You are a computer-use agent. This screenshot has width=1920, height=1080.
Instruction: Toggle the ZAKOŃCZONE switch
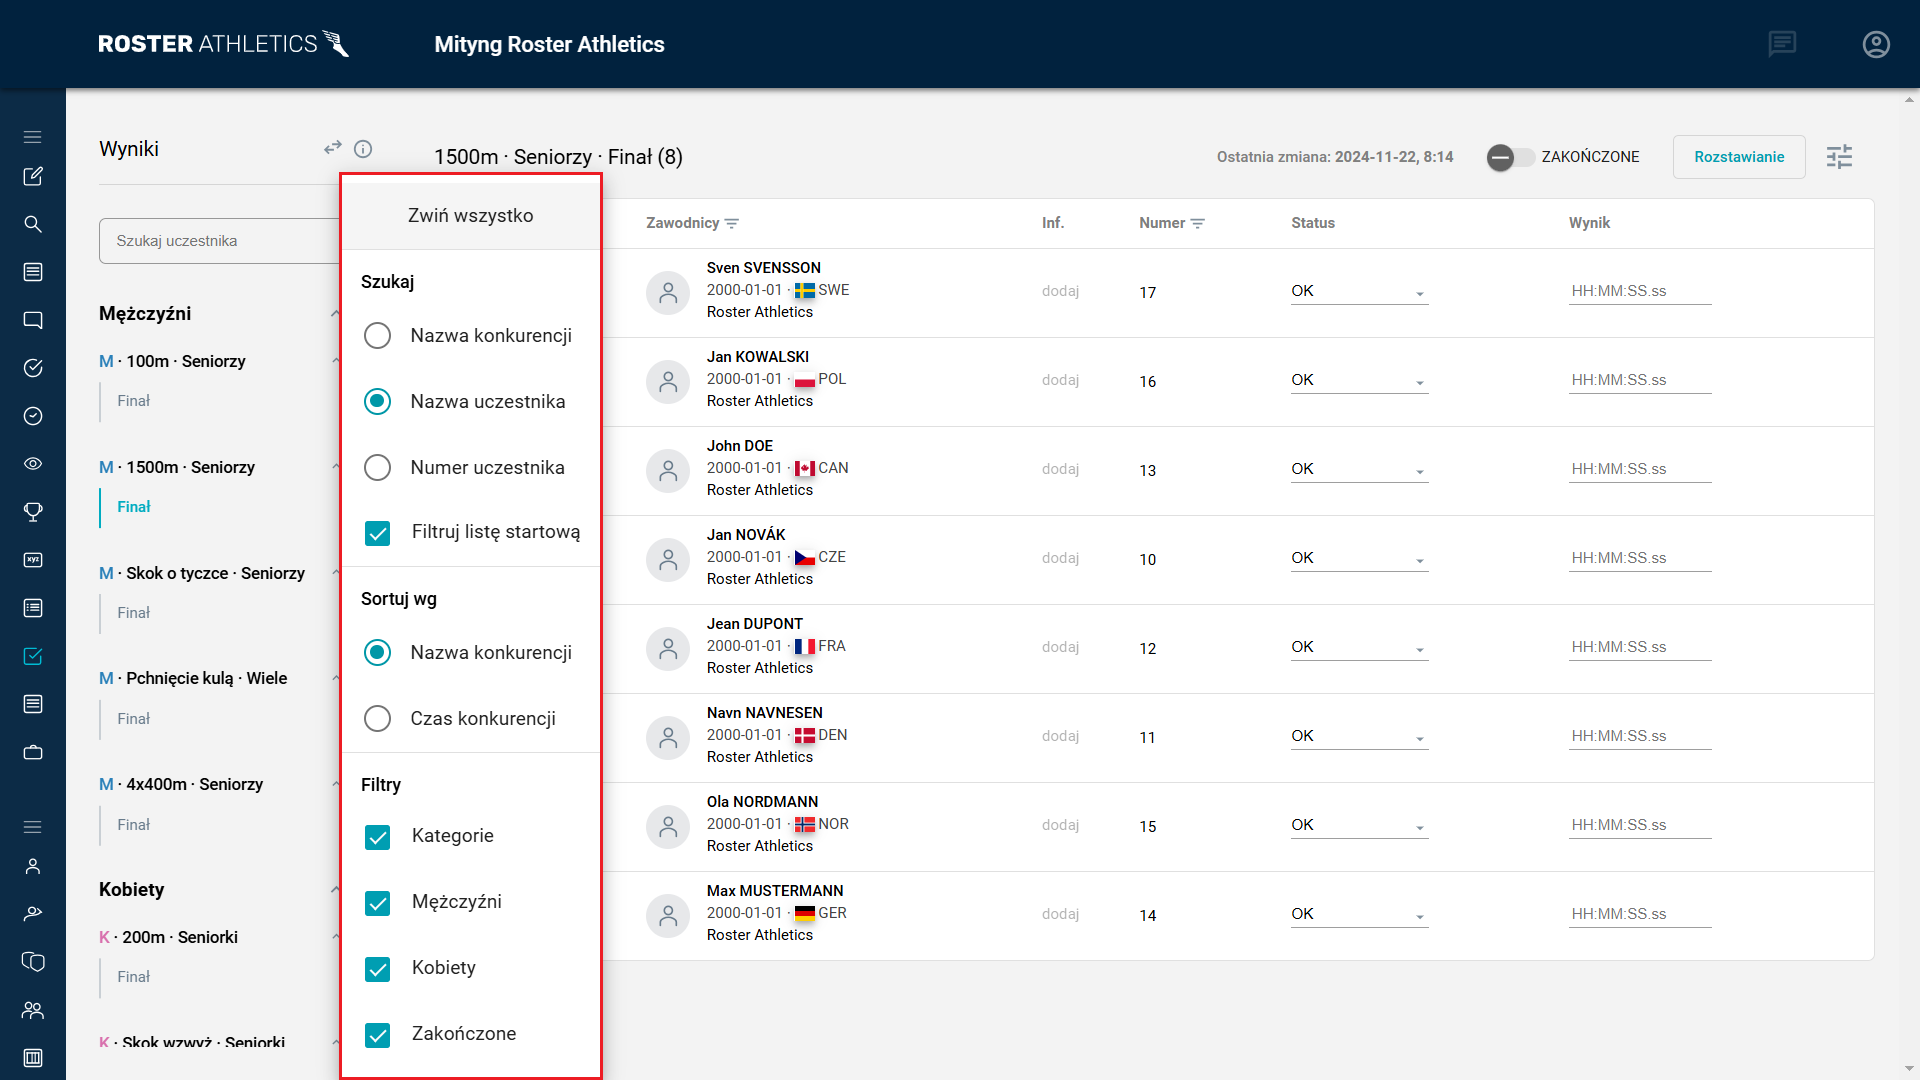click(1510, 157)
